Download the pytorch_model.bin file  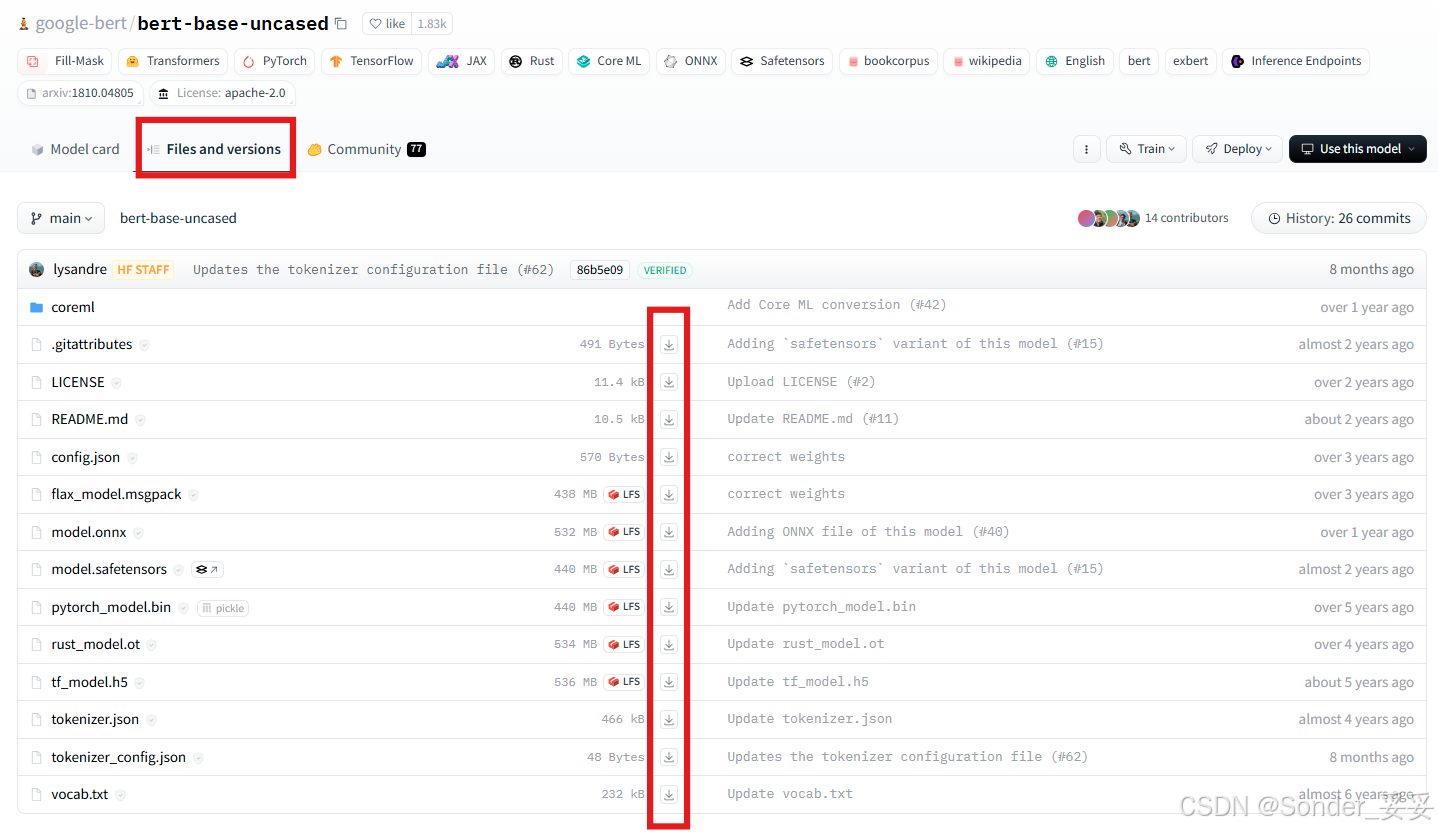coord(669,607)
